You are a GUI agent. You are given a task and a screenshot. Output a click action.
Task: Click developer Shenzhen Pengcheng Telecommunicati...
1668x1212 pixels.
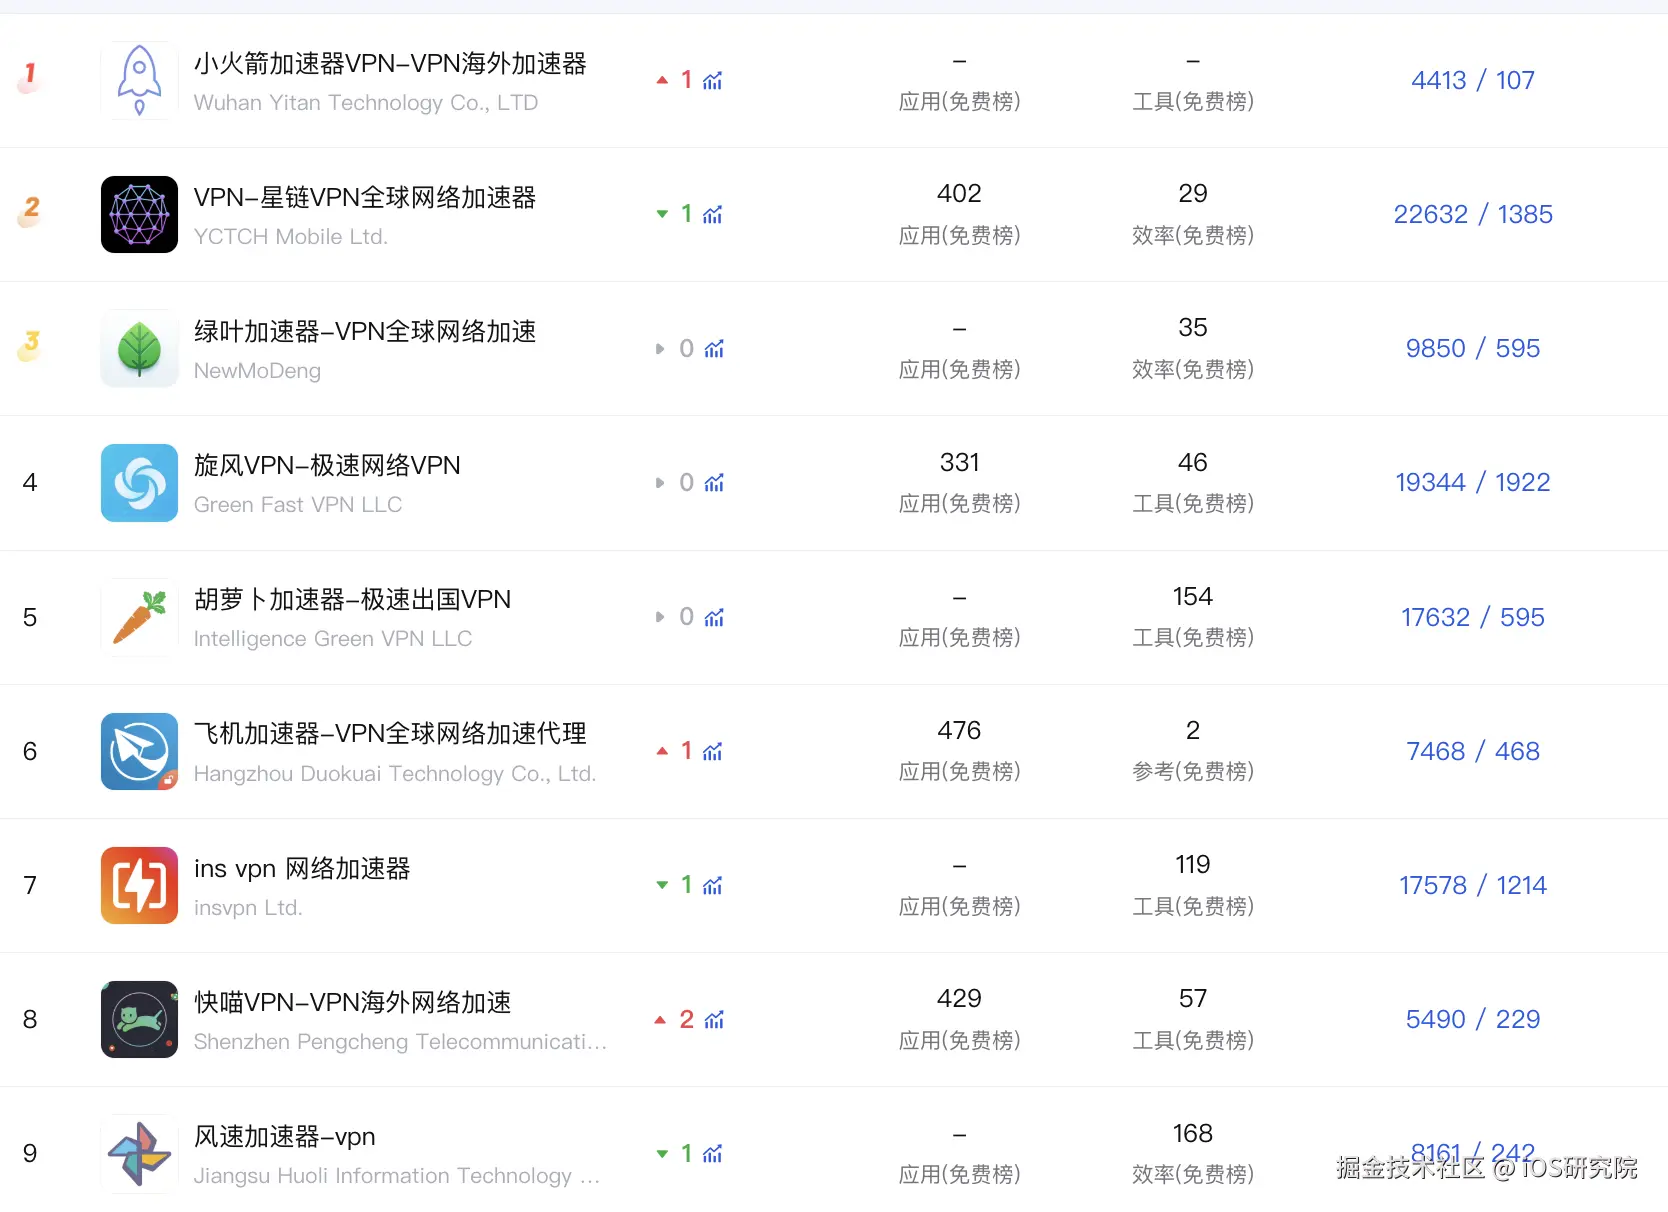click(x=400, y=1041)
